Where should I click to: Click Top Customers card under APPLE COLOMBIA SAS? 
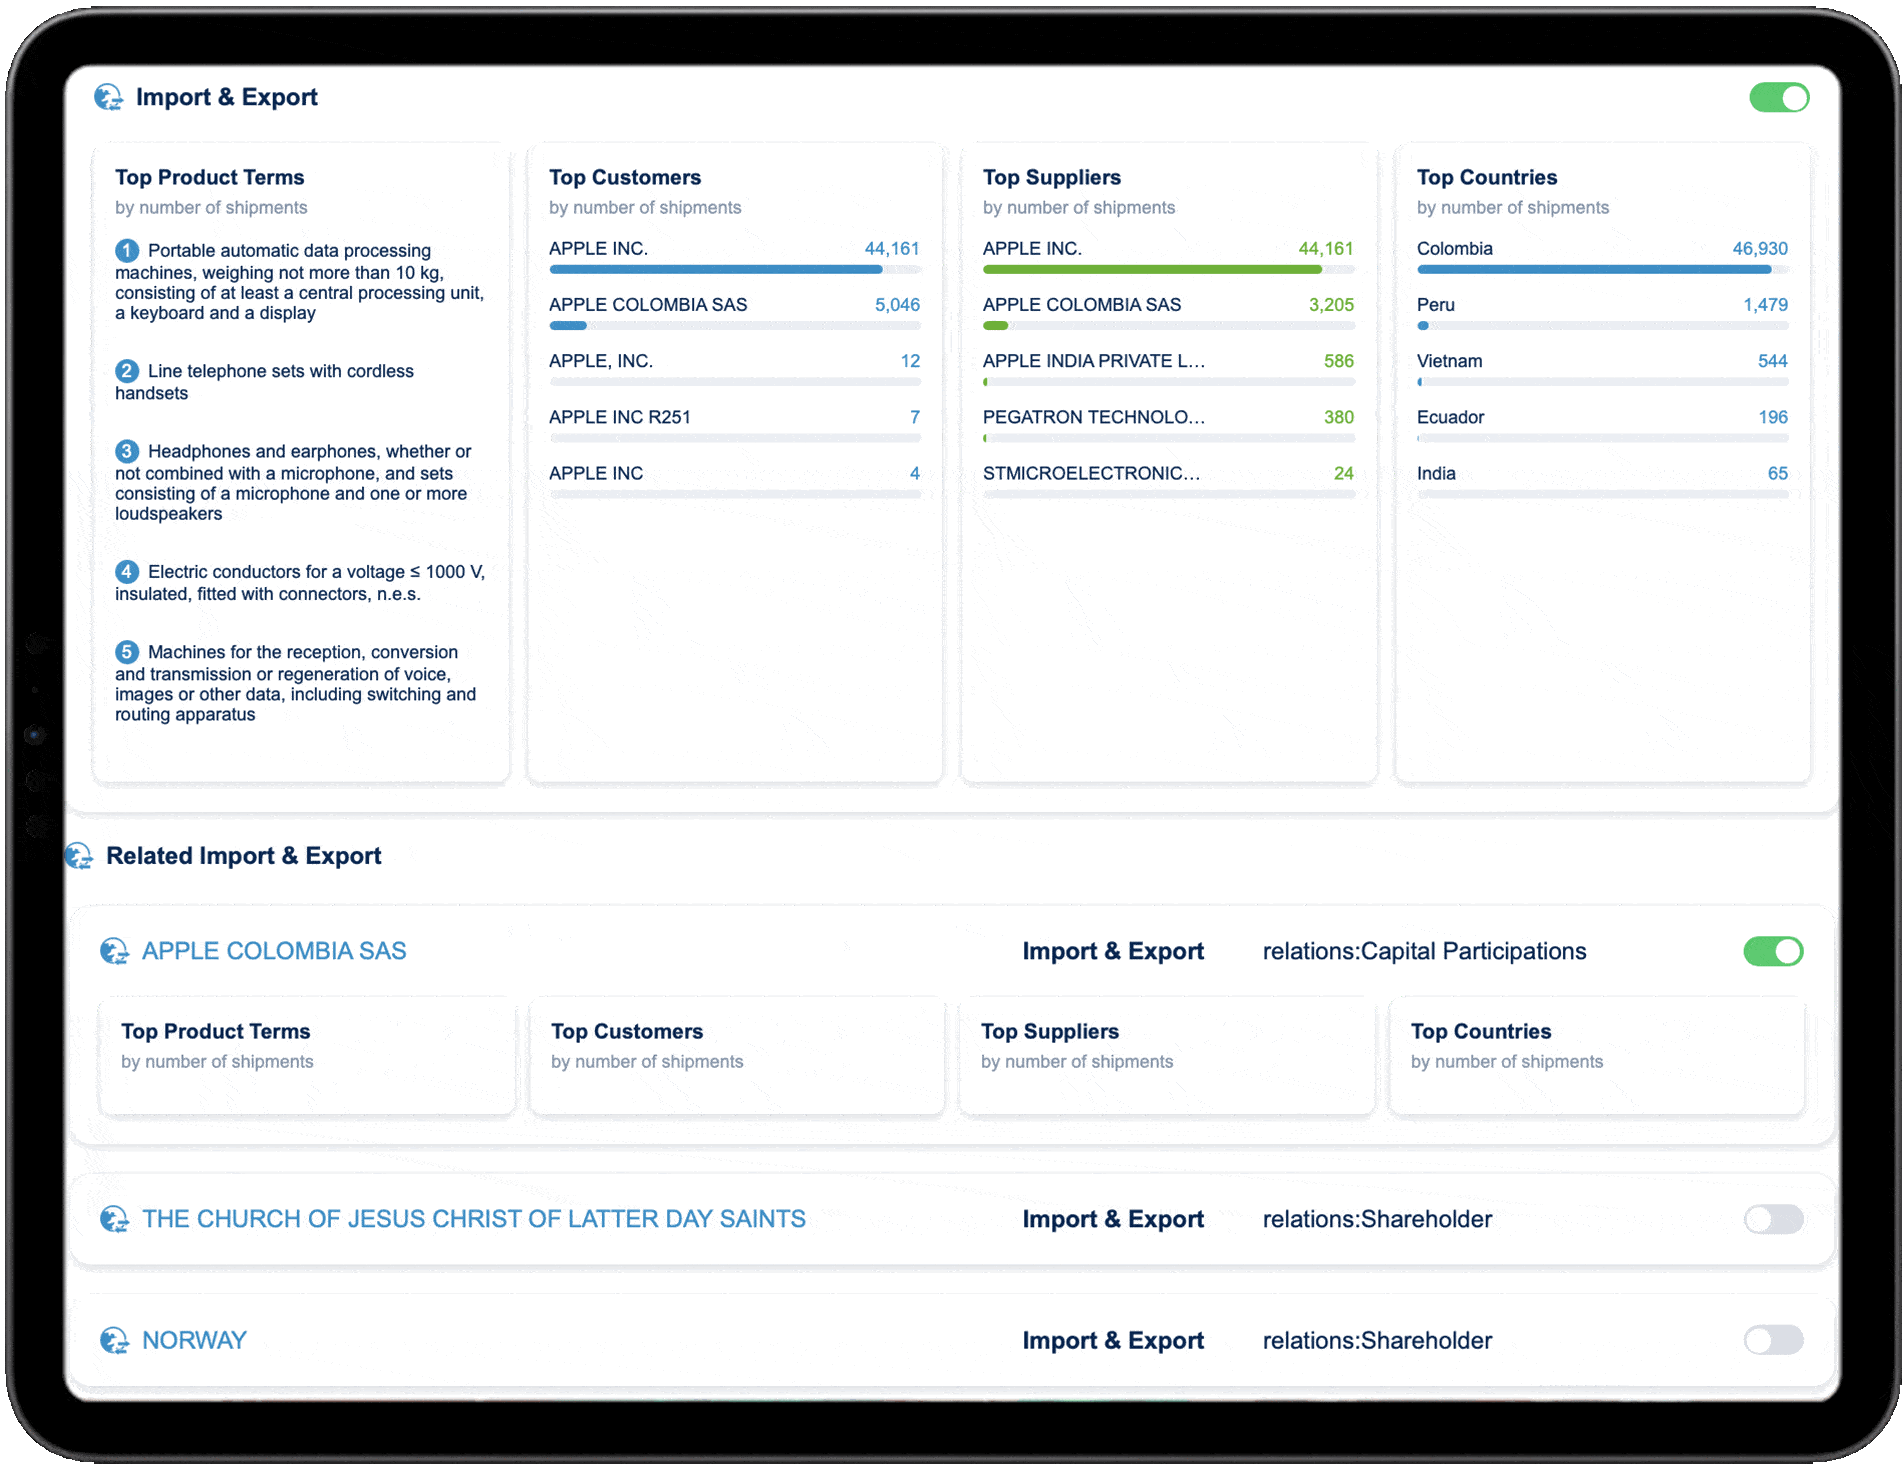tap(737, 1056)
